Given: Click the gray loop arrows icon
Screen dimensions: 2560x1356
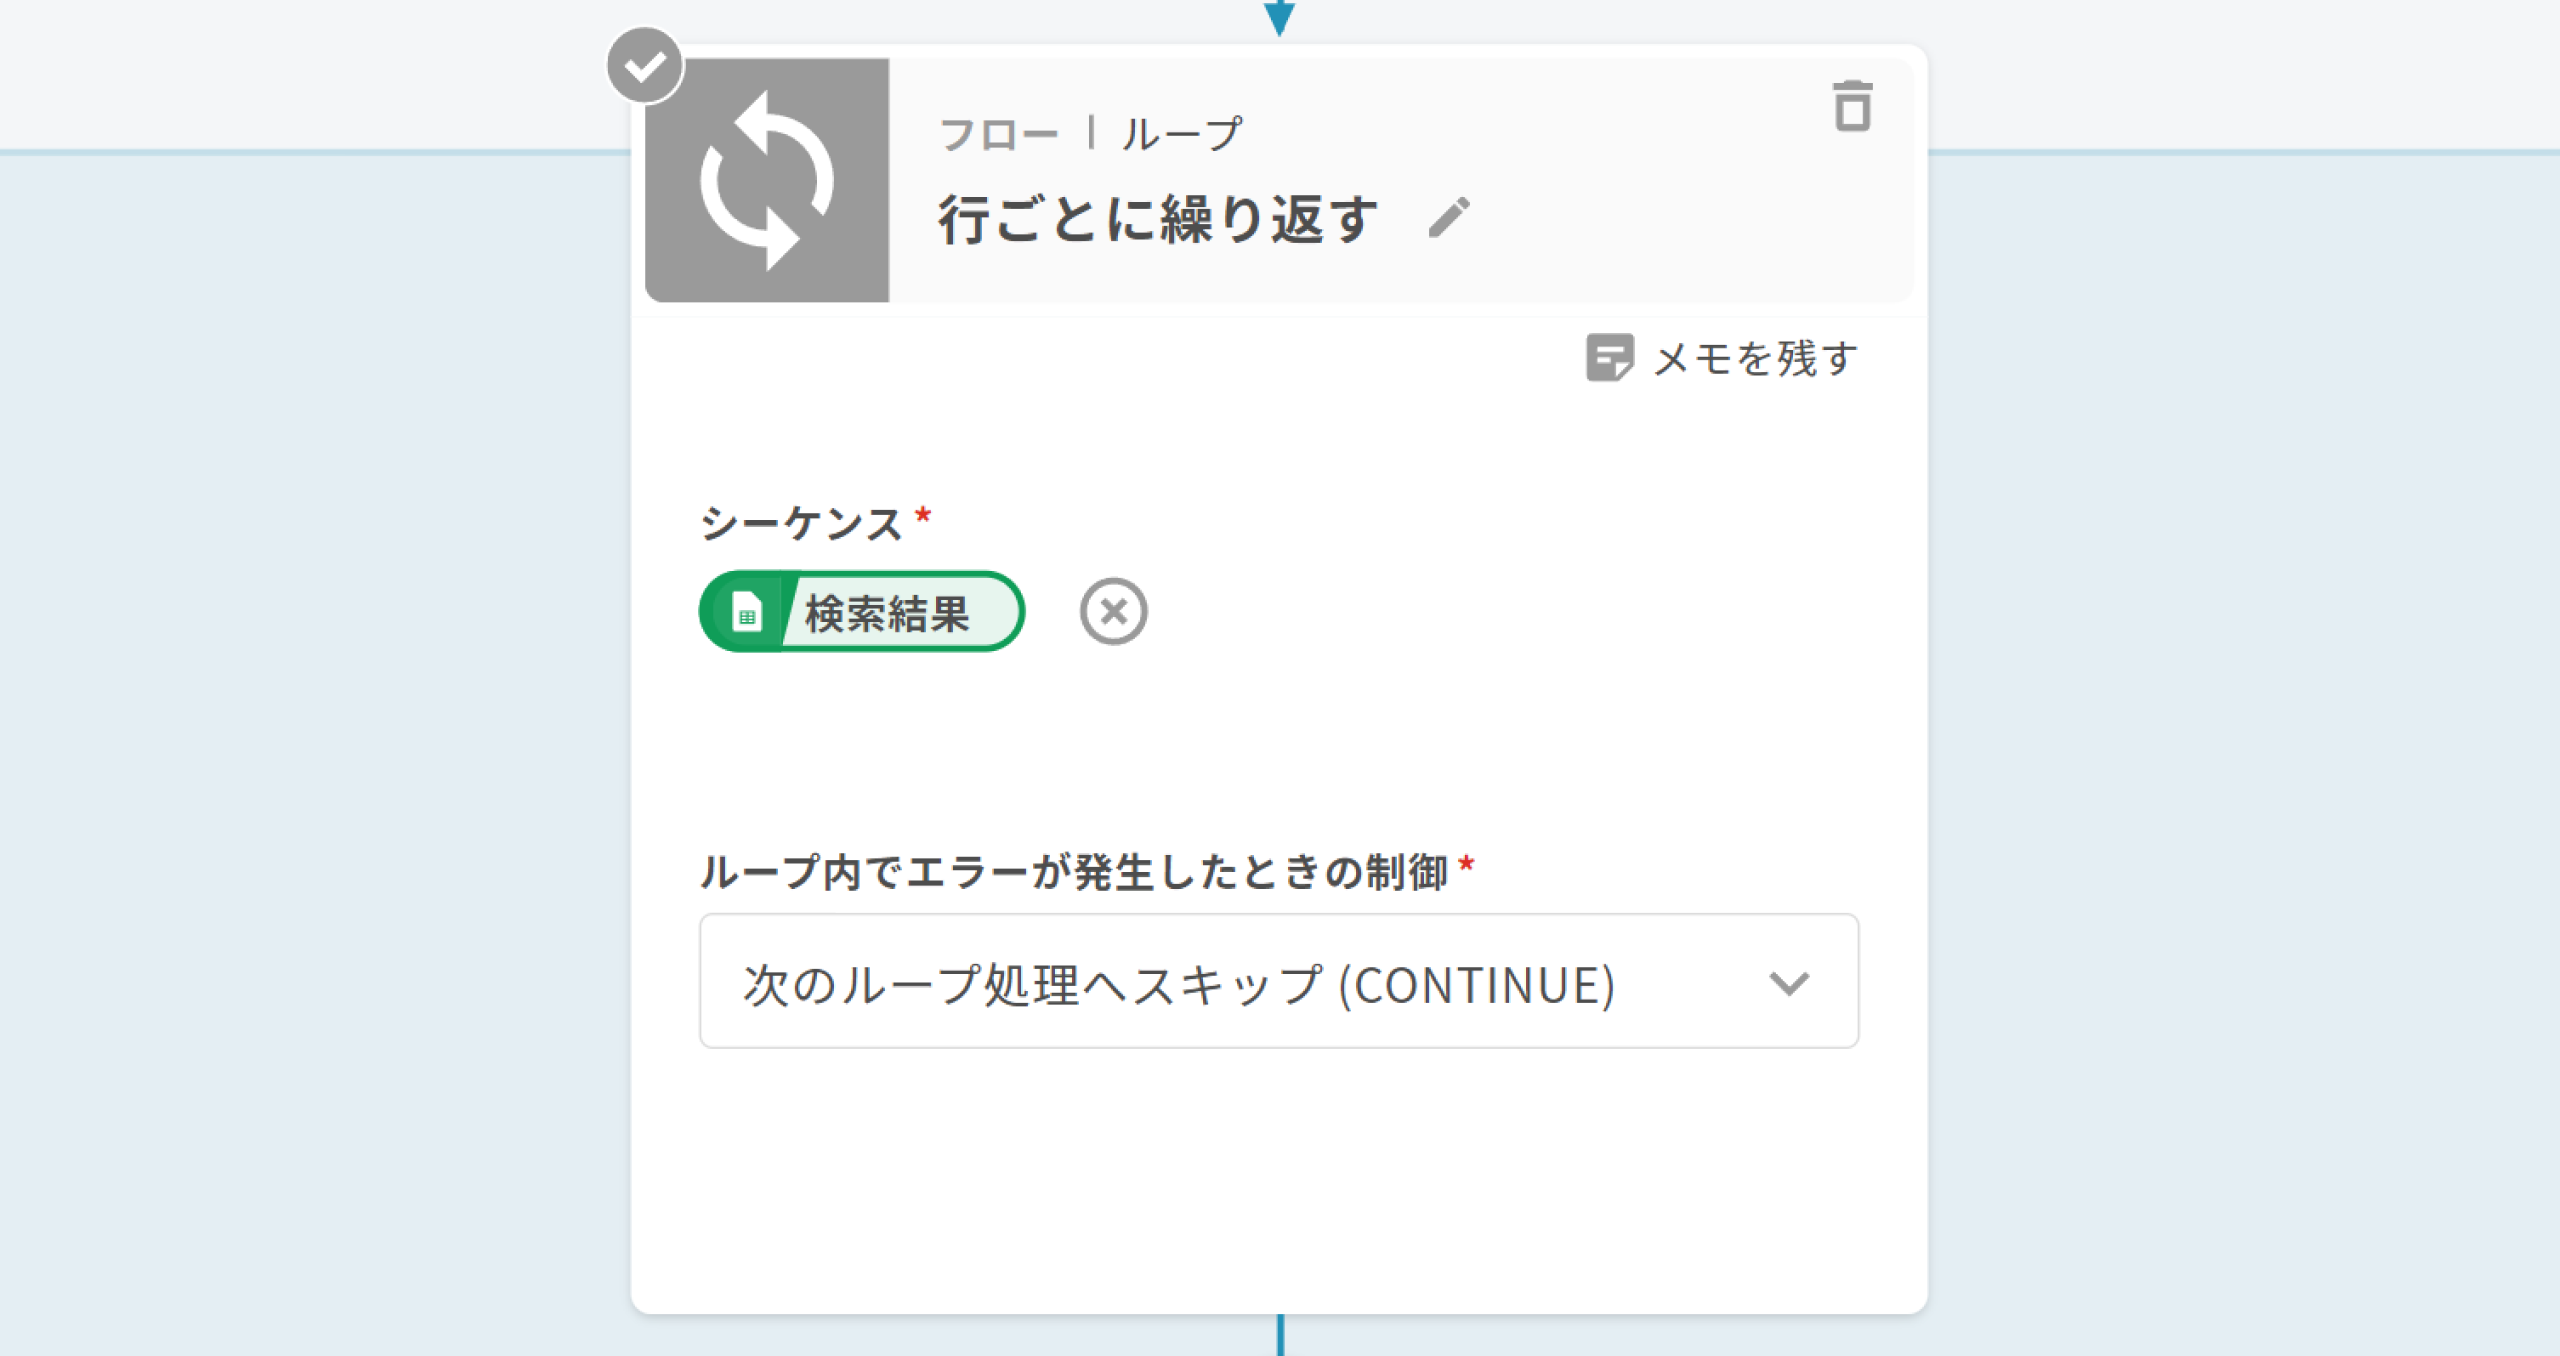Looking at the screenshot, I should tap(767, 180).
